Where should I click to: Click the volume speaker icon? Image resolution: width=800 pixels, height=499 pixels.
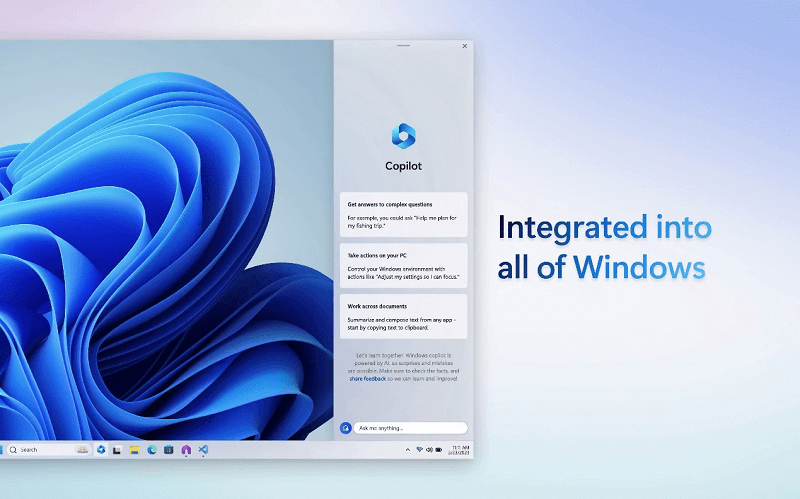[429, 450]
